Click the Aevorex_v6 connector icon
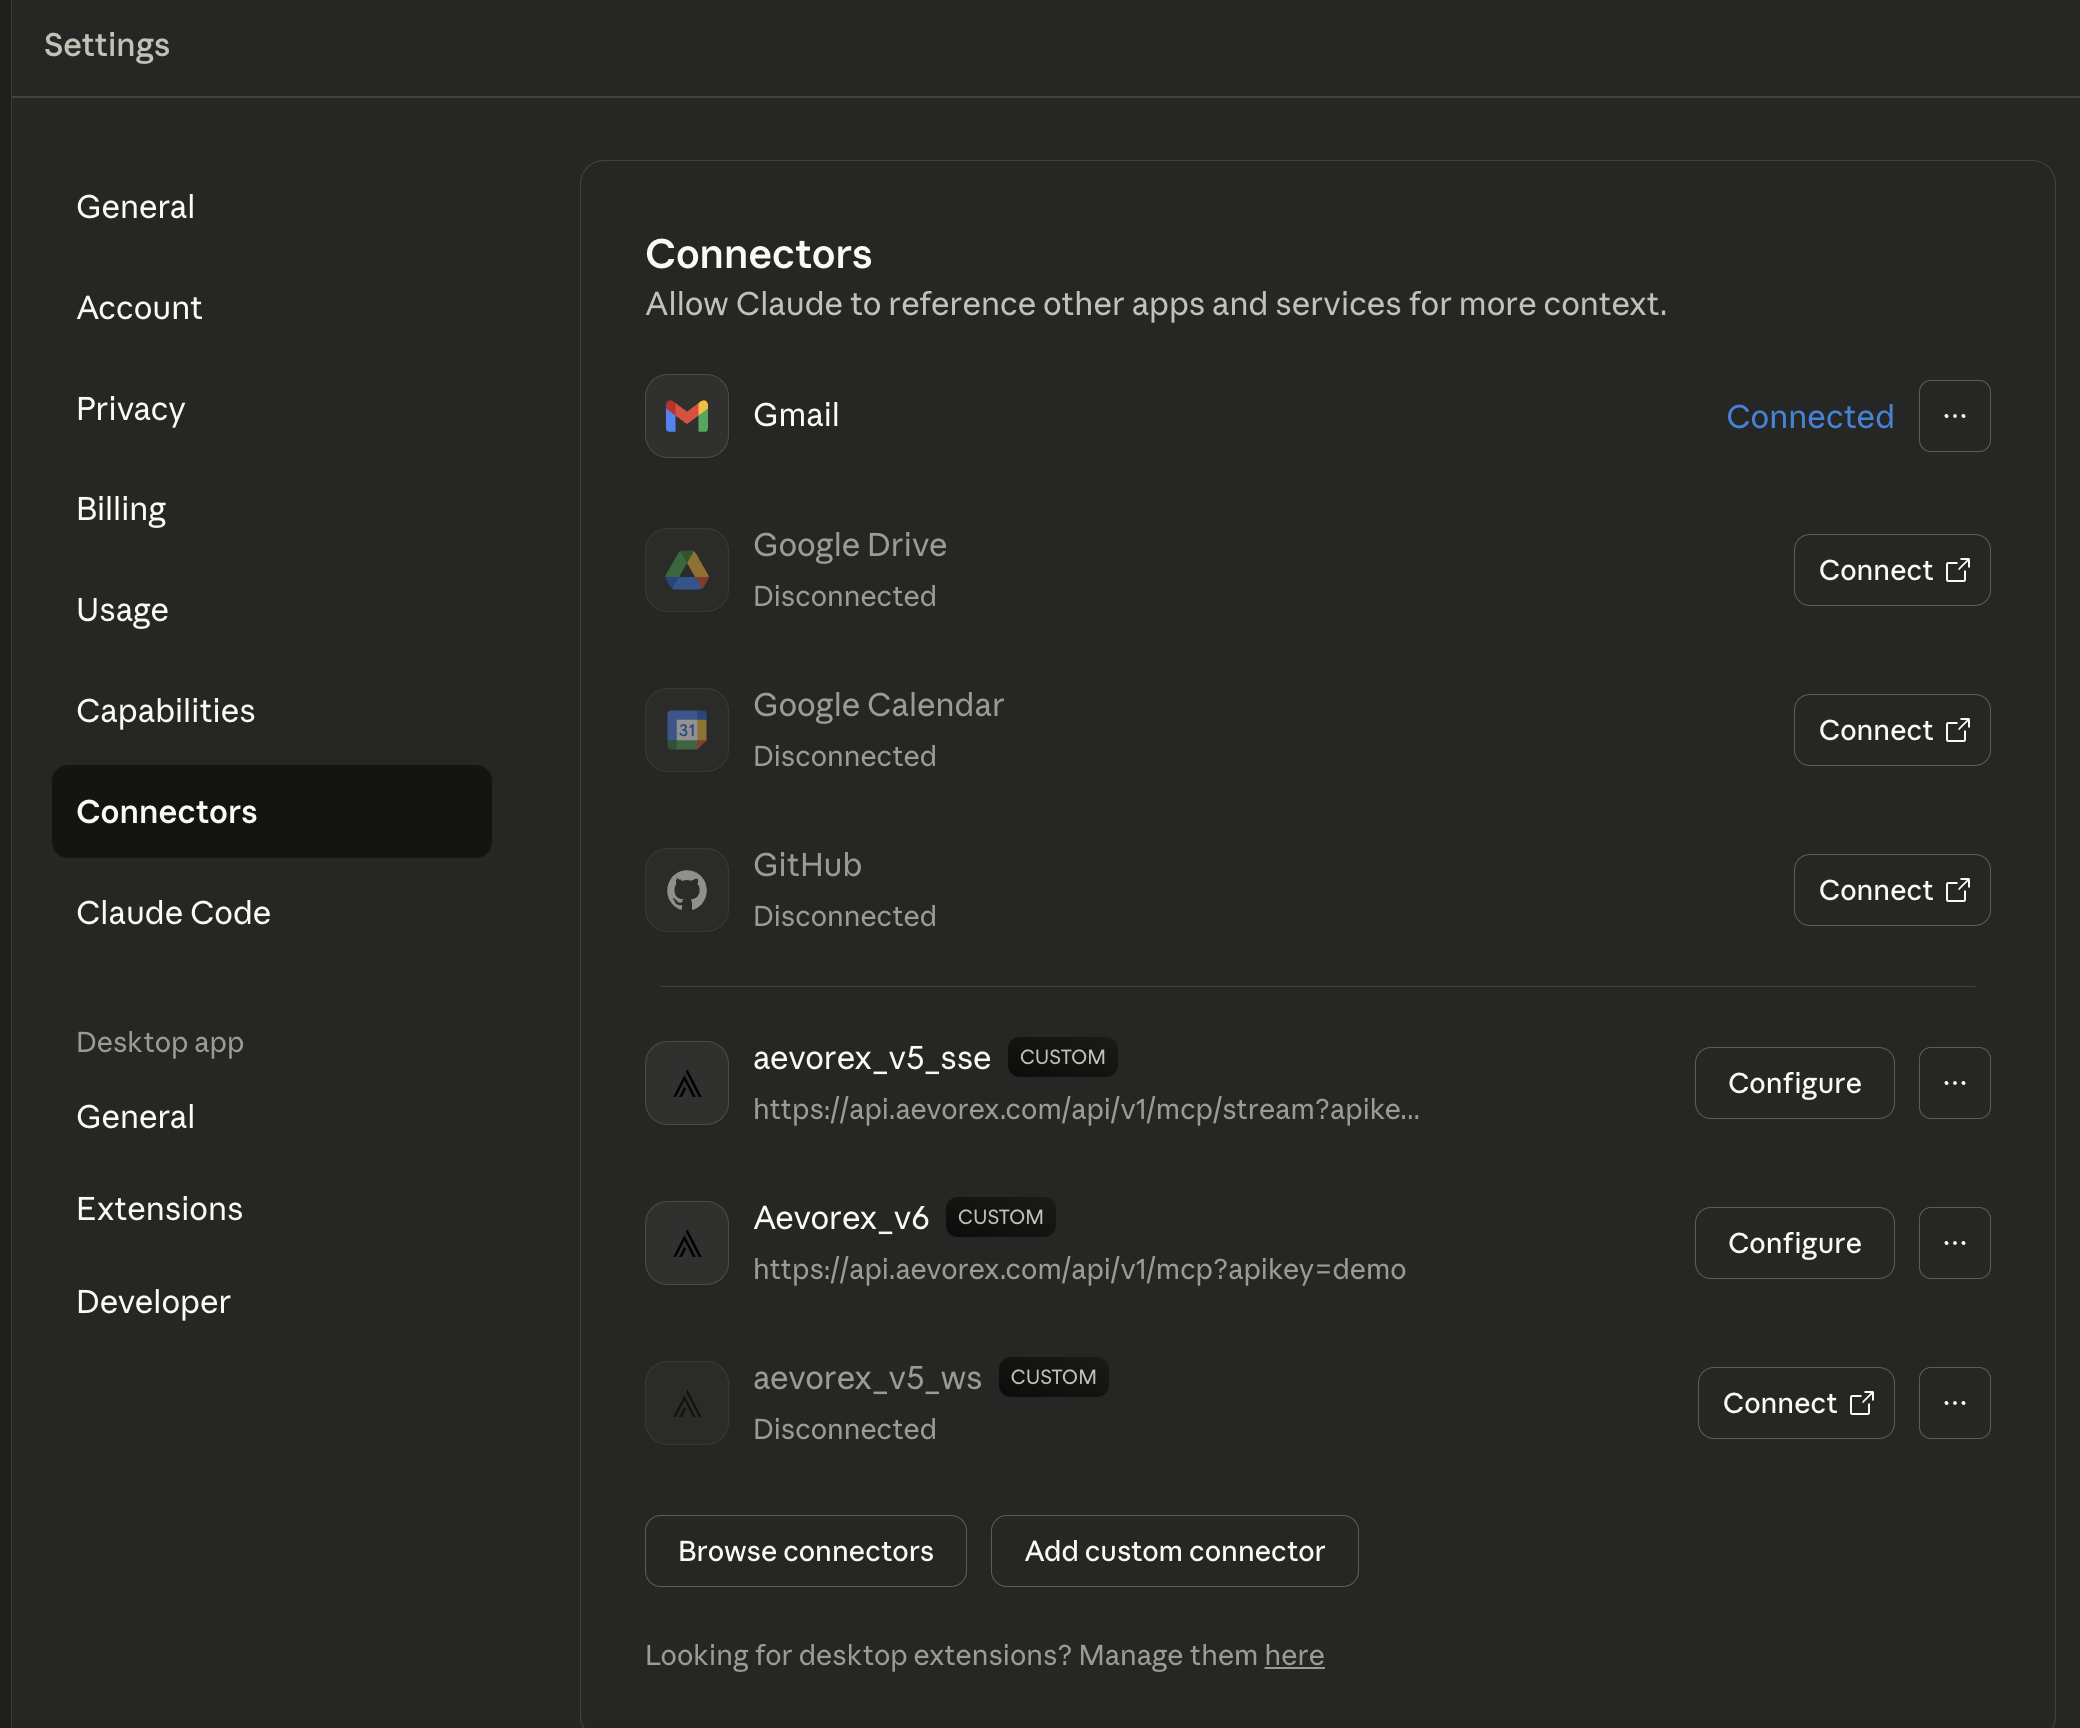Image resolution: width=2080 pixels, height=1728 pixels. [x=686, y=1242]
